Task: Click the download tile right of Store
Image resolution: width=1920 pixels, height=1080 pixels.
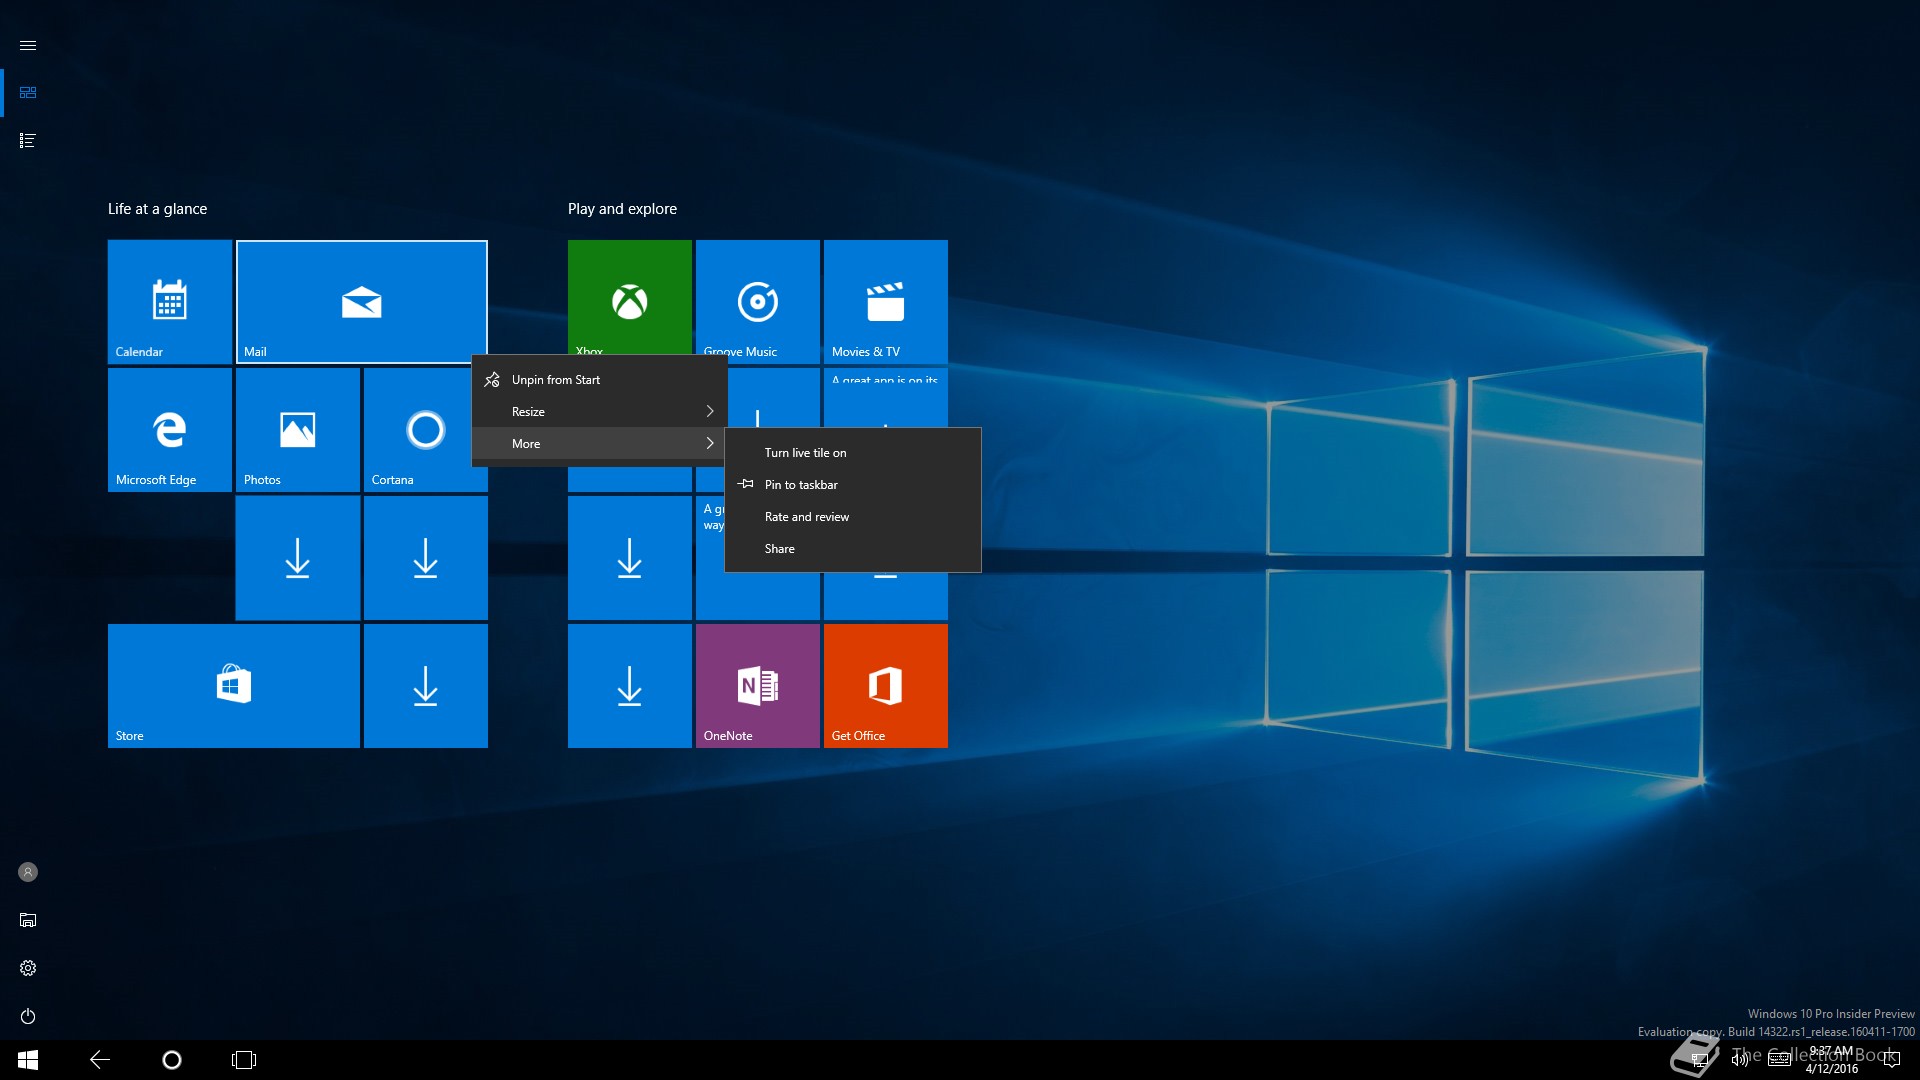Action: (426, 686)
